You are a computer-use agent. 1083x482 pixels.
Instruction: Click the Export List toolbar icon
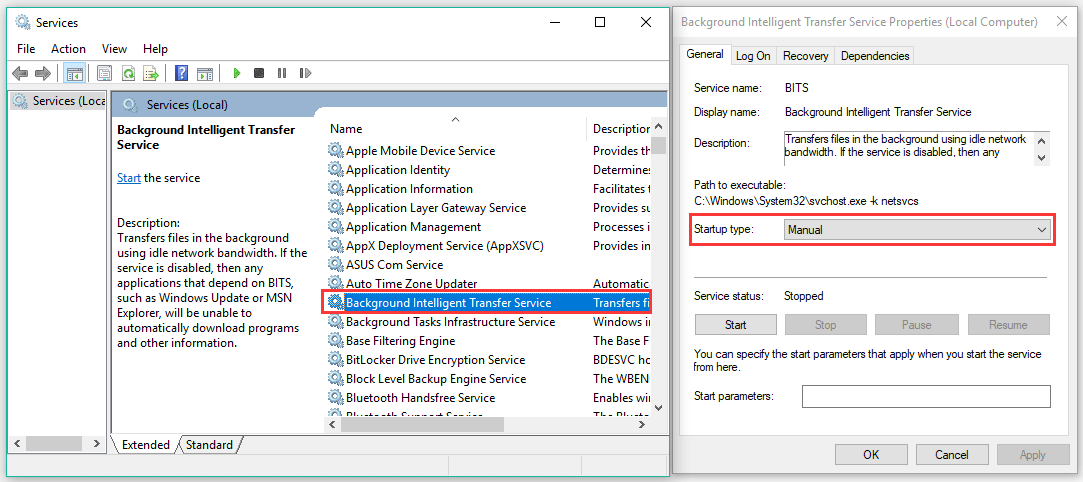coord(151,73)
